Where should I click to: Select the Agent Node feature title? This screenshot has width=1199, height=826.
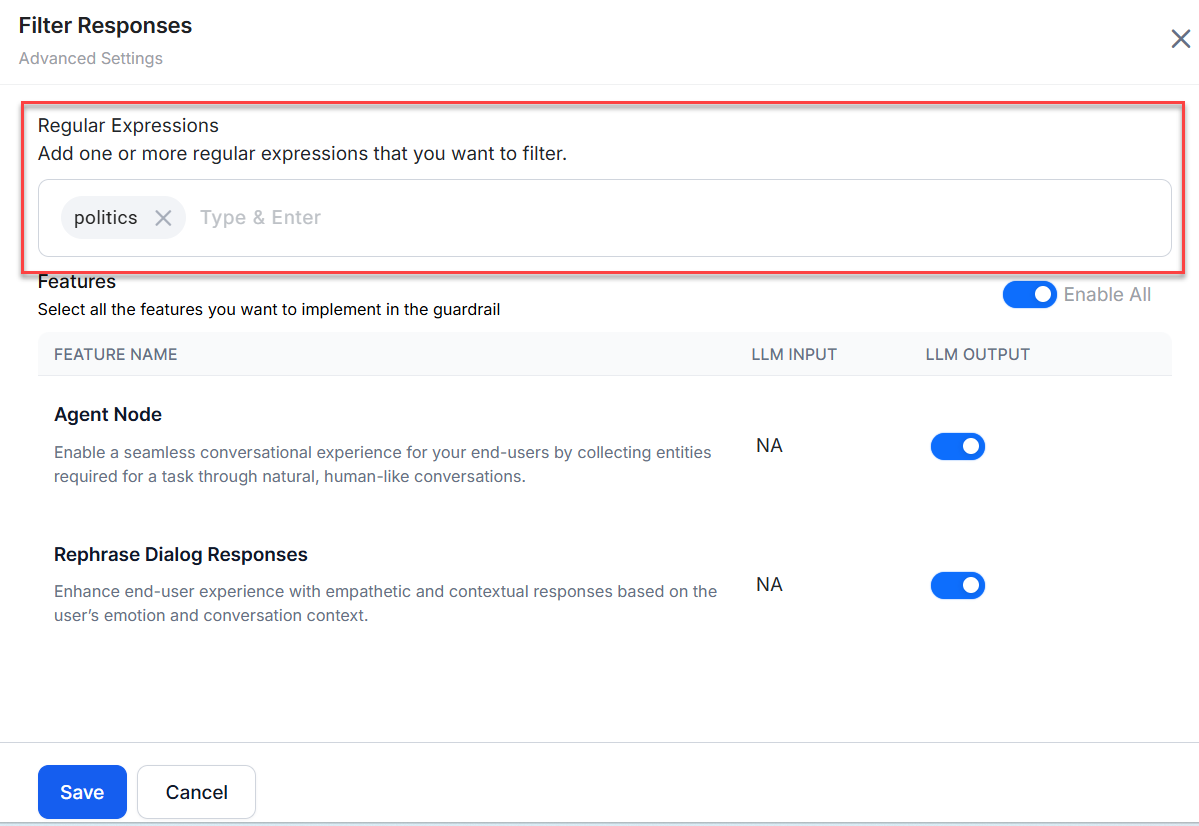pyautogui.click(x=108, y=415)
